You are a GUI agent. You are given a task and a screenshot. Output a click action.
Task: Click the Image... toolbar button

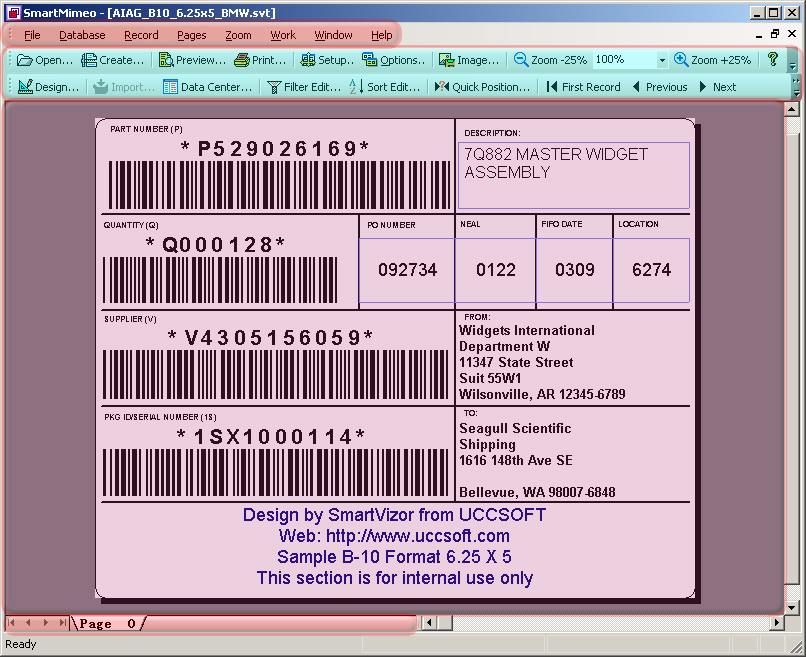point(469,60)
